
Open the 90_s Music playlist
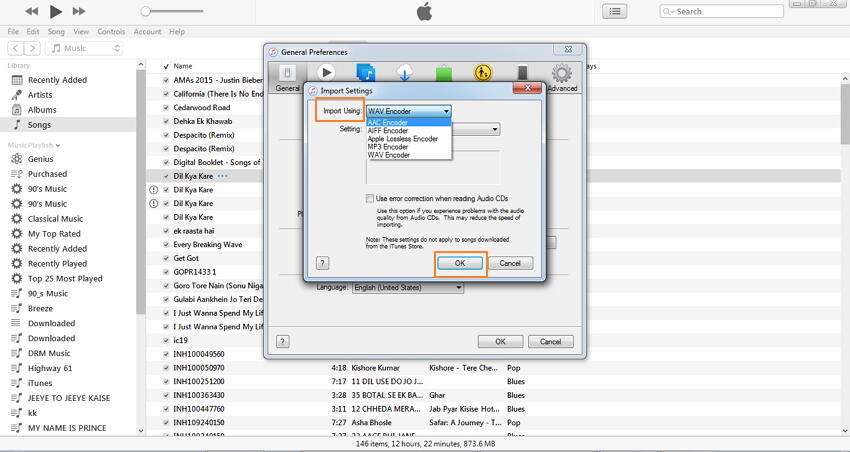(x=48, y=294)
